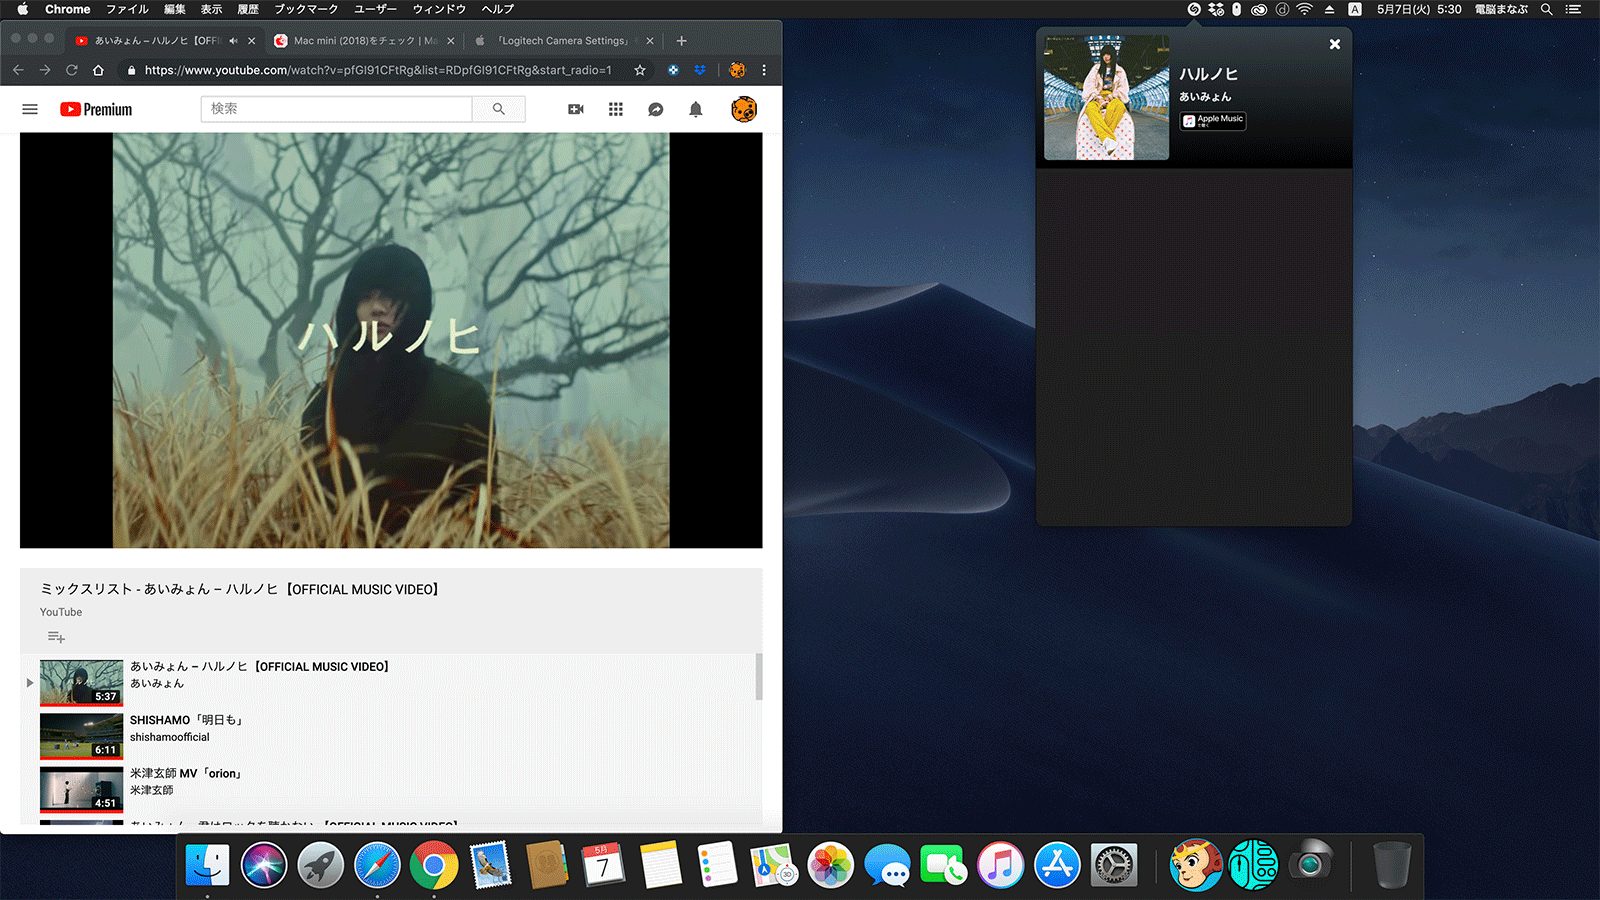
Task: Open the YouTube apps grid icon
Action: [616, 109]
